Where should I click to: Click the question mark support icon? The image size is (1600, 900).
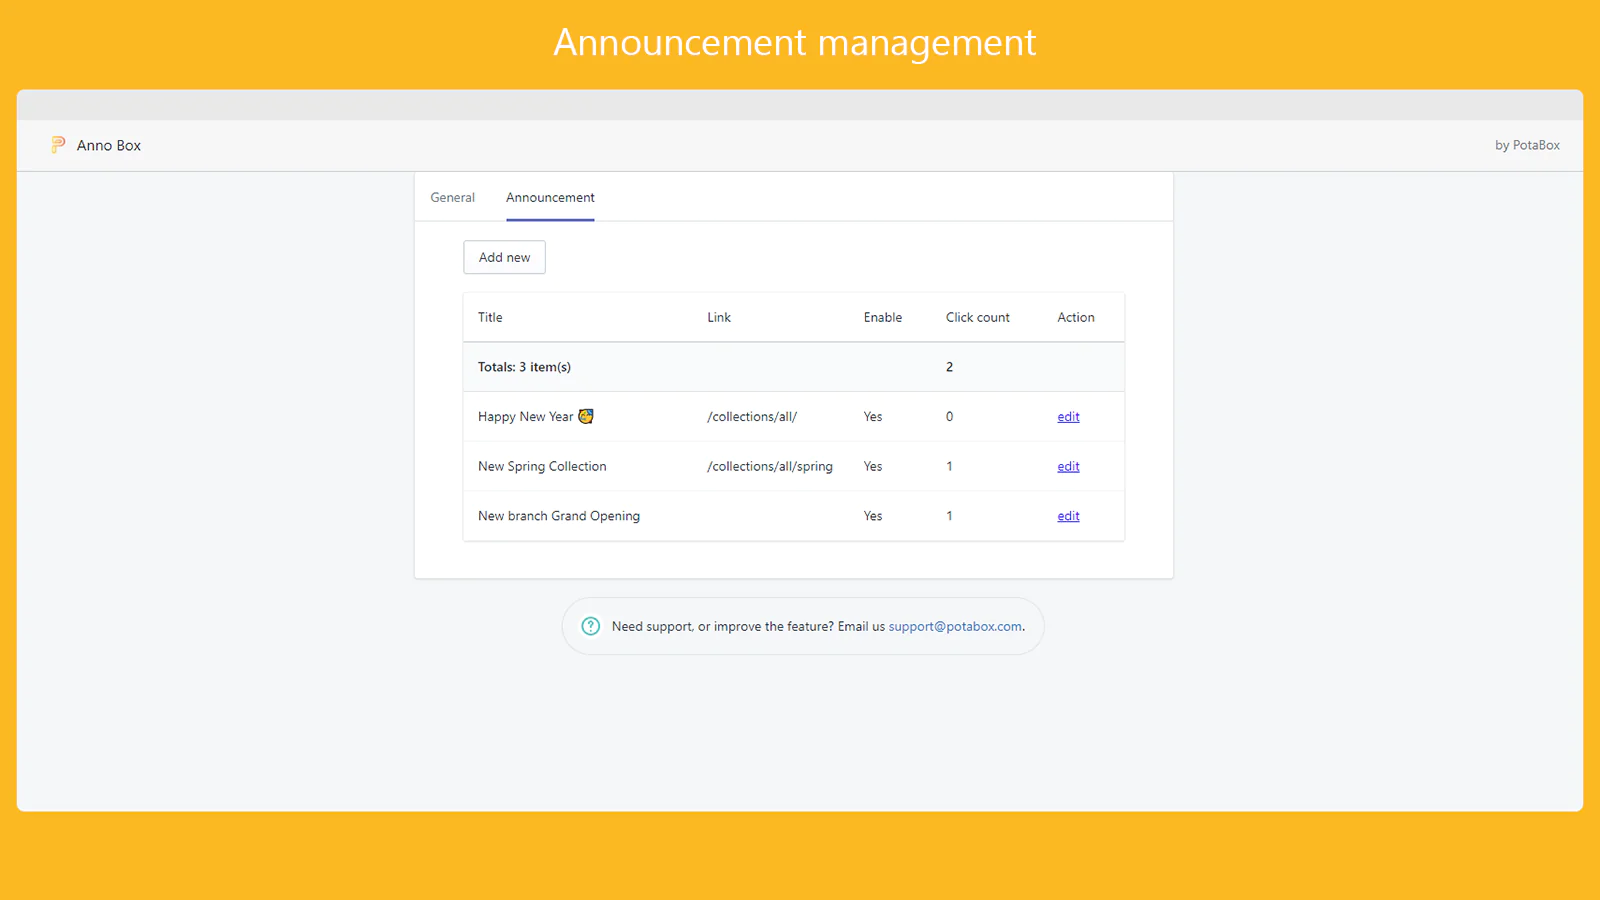591,626
